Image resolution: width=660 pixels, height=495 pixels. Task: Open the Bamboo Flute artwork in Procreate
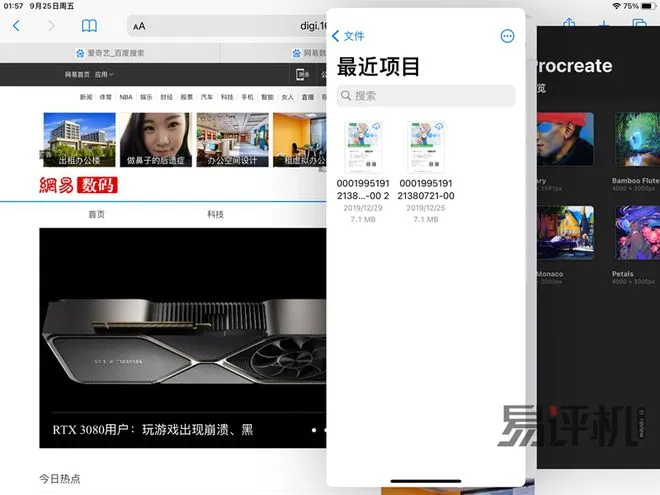(x=637, y=139)
